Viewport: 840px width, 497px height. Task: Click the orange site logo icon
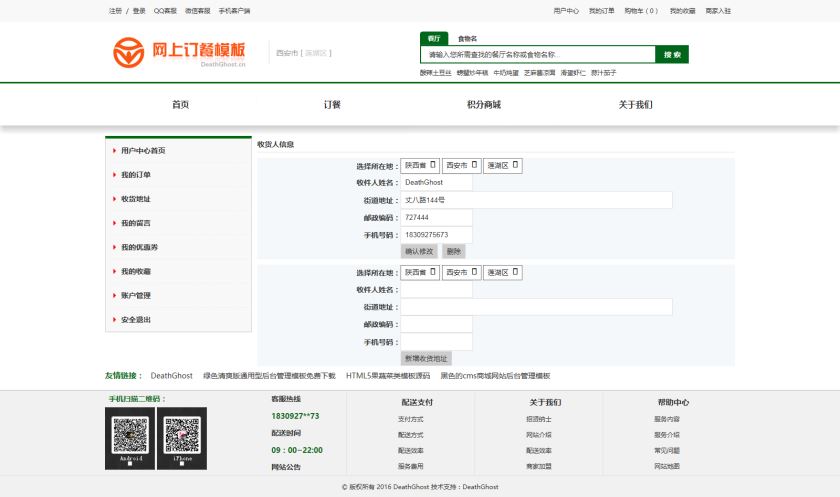tap(129, 52)
